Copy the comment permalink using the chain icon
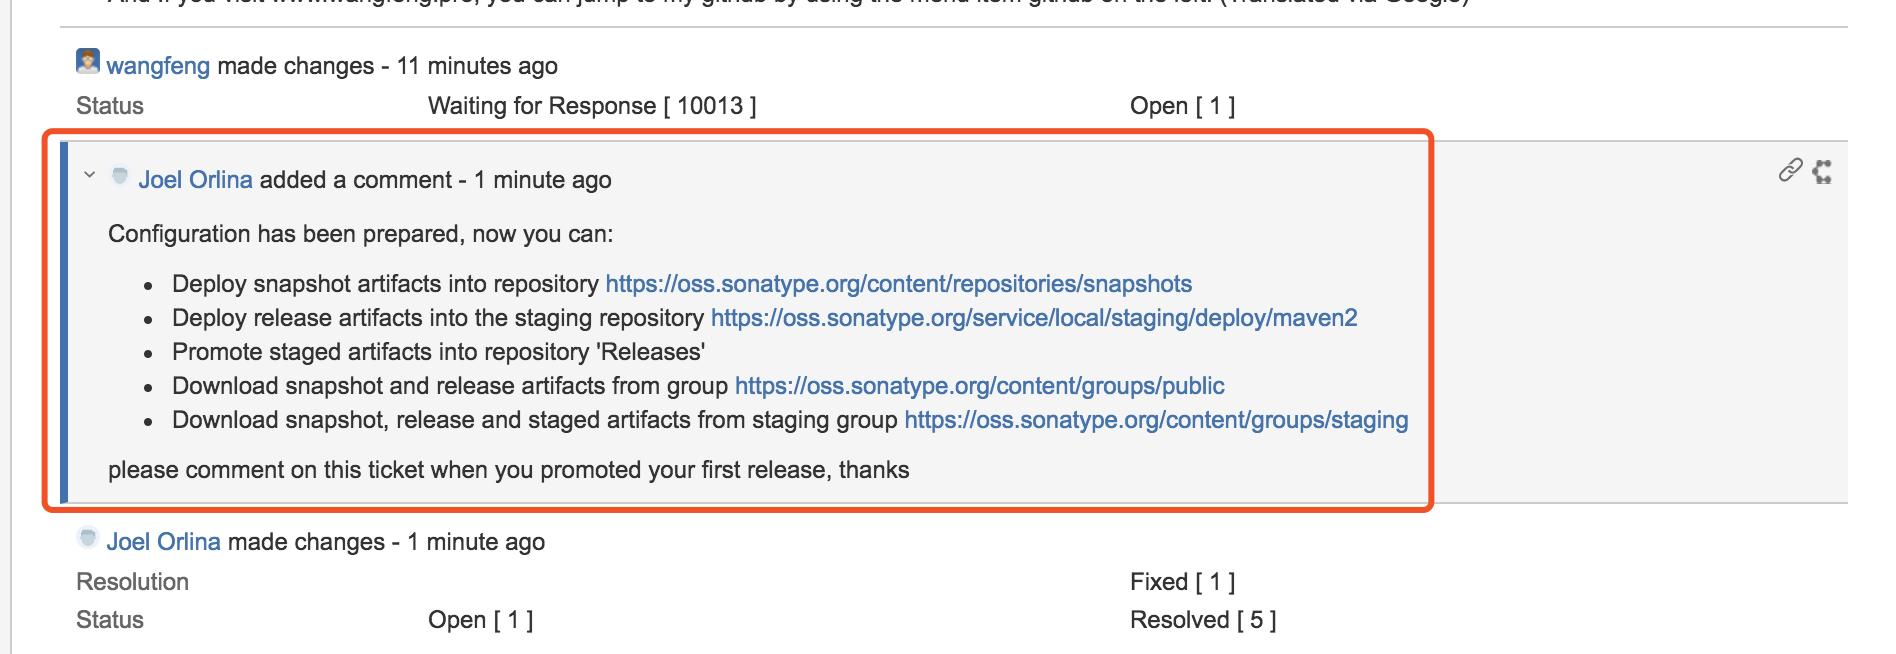 coord(1790,171)
